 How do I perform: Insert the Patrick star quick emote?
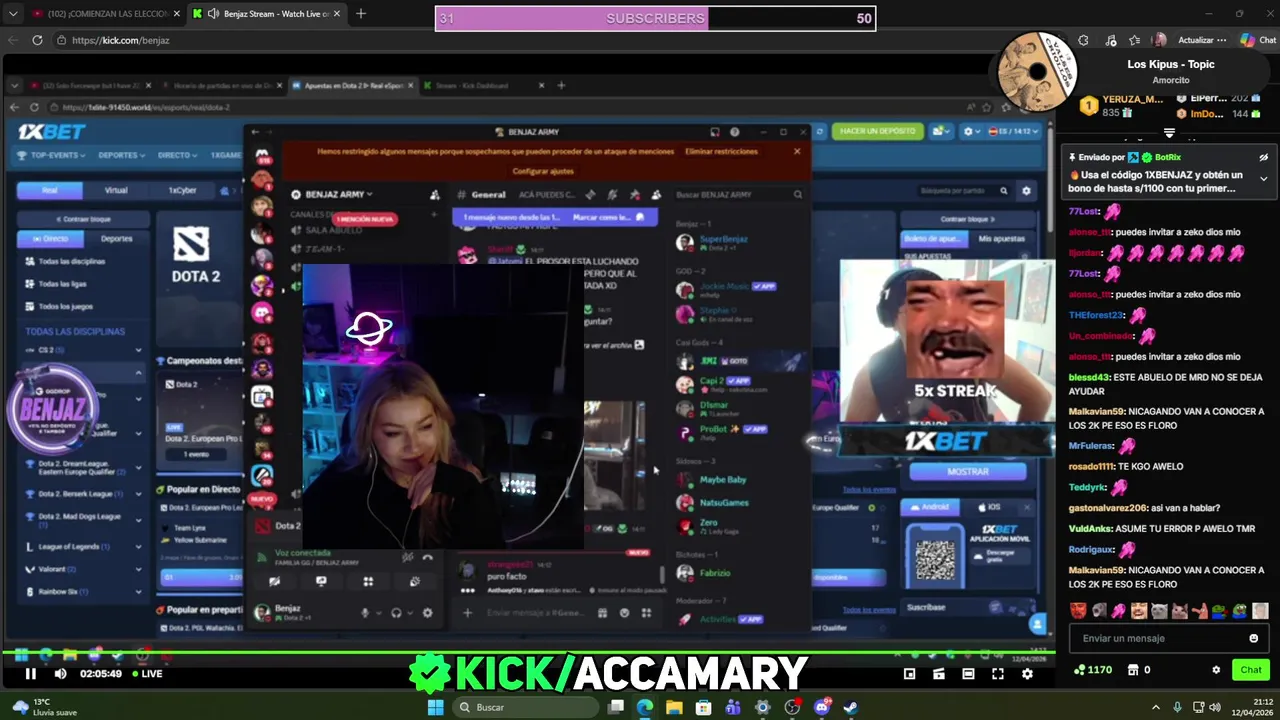pos(1200,610)
